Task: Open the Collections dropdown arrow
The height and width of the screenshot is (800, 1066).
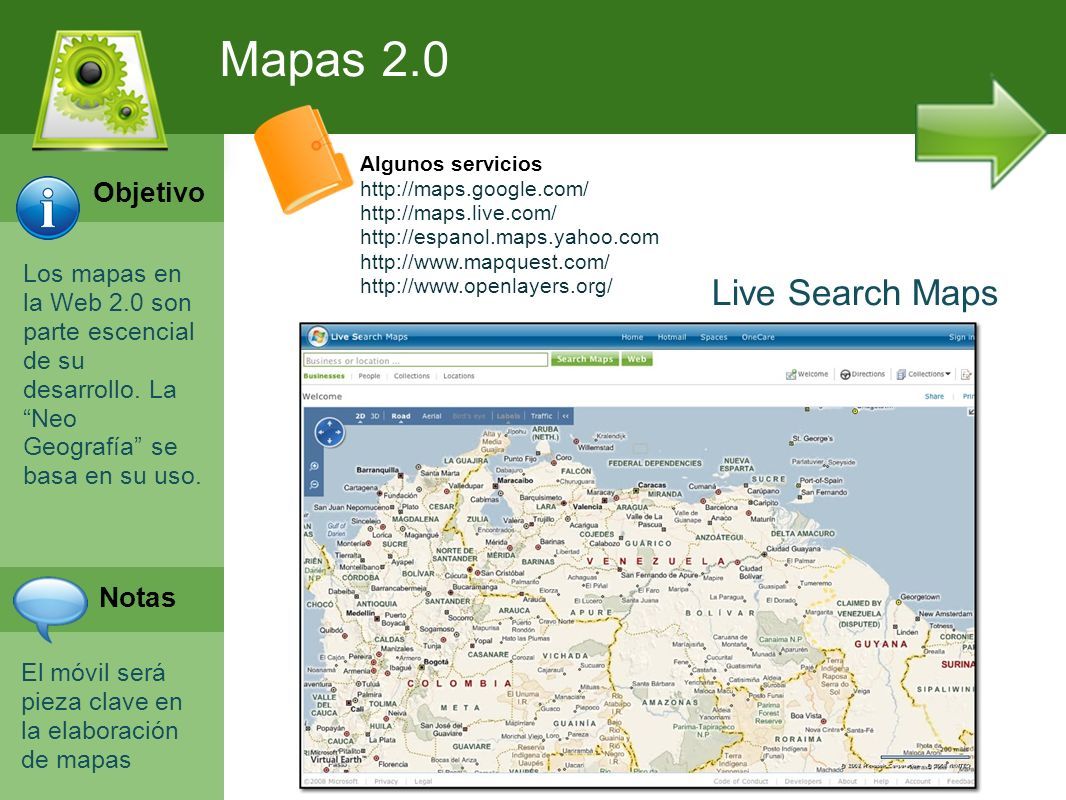Action: click(948, 374)
